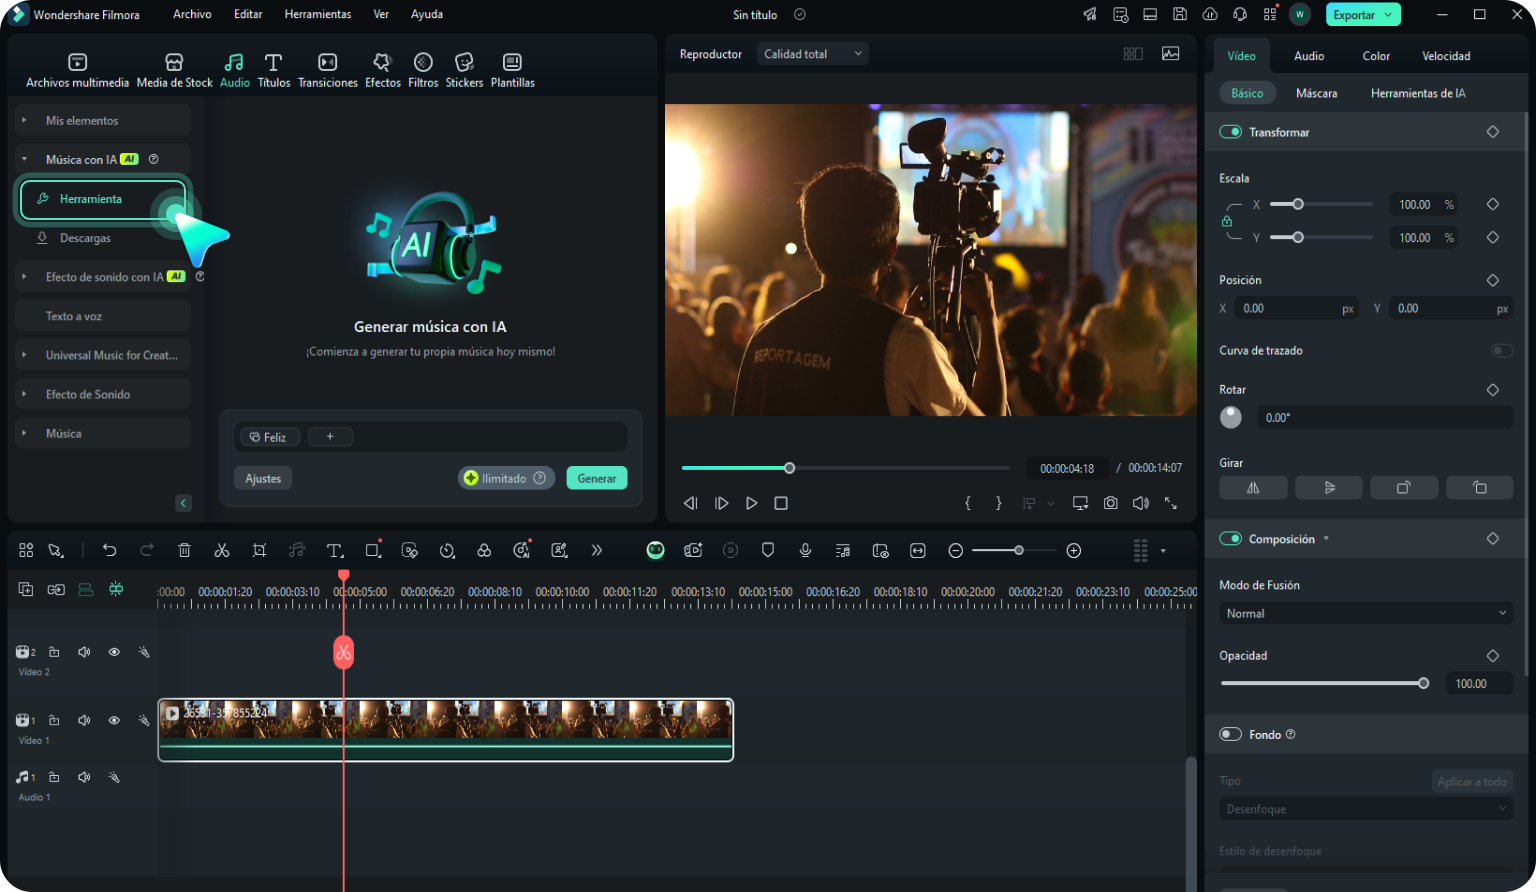Viewport: 1536px width, 892px height.
Task: Mute the Vídeo 2 track
Action: [84, 652]
